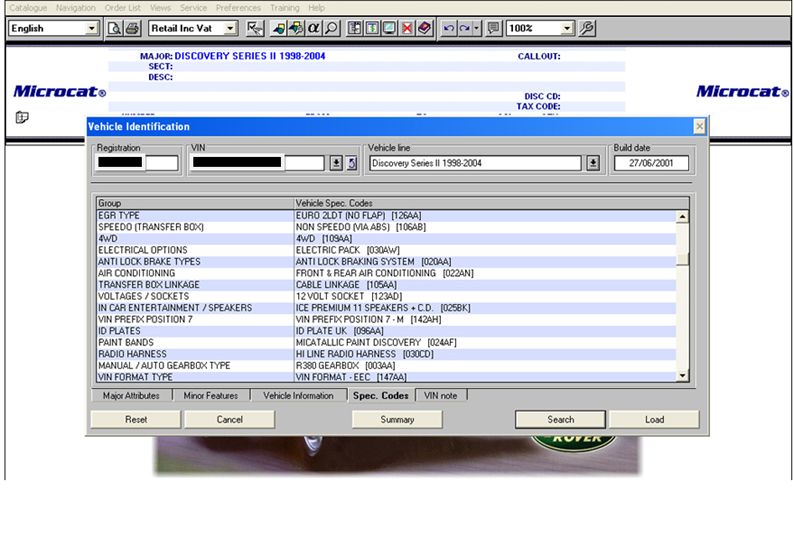Click the small index icon below Microcat logo
Viewport: 794px width, 537px height.
[x=22, y=118]
